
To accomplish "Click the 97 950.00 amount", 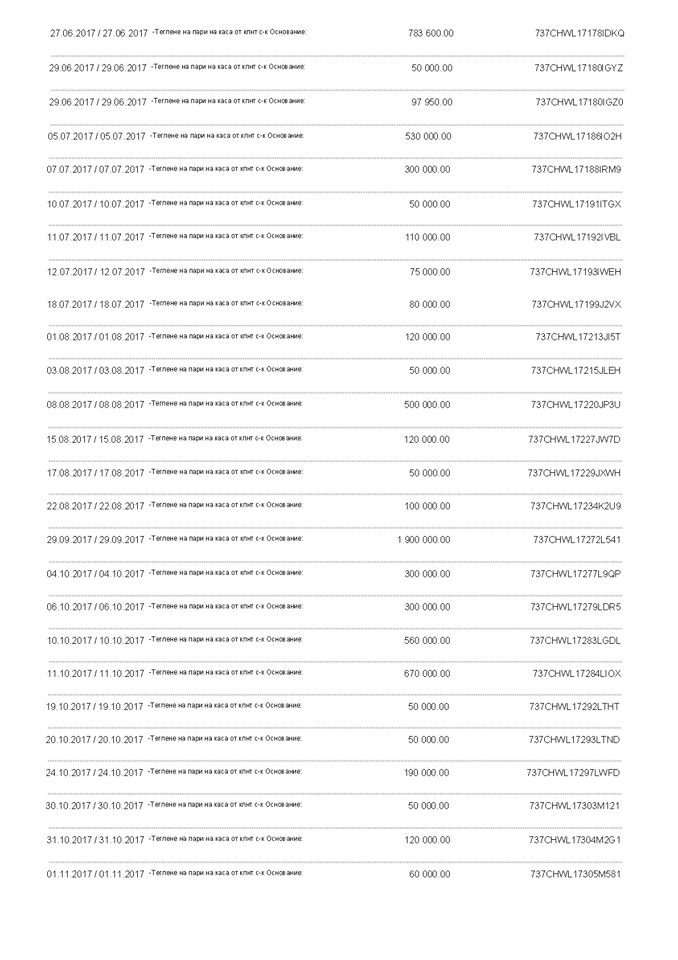I will (431, 102).
